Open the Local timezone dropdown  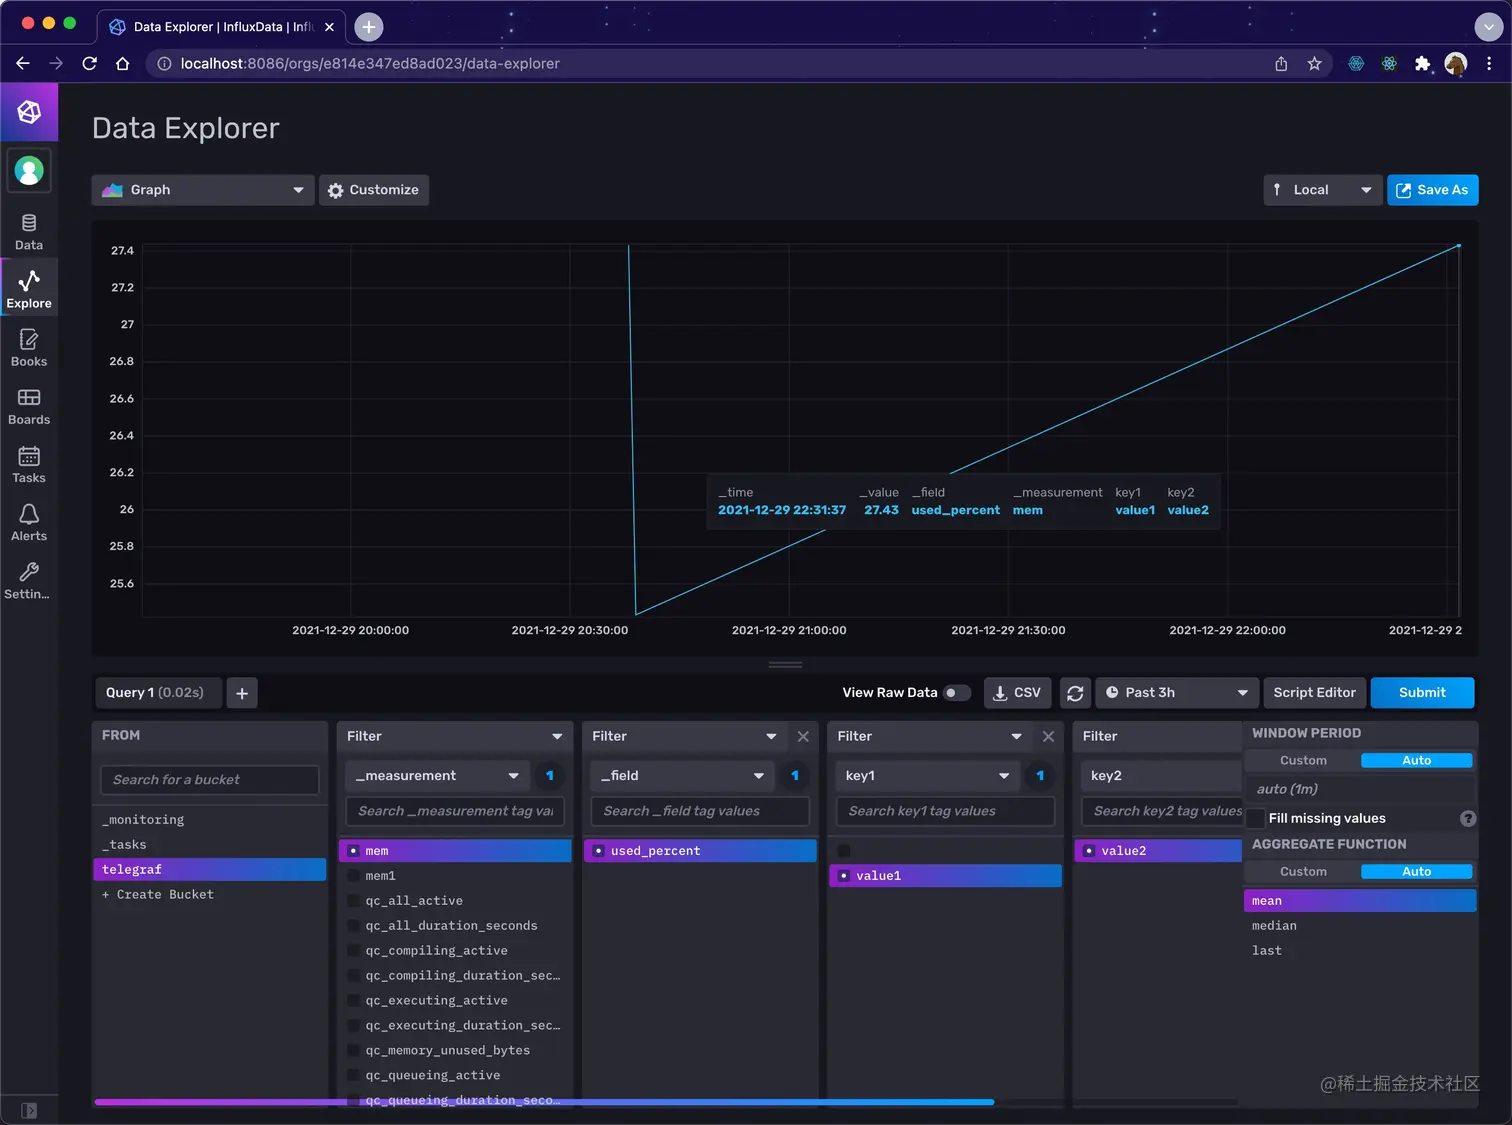coord(1322,190)
